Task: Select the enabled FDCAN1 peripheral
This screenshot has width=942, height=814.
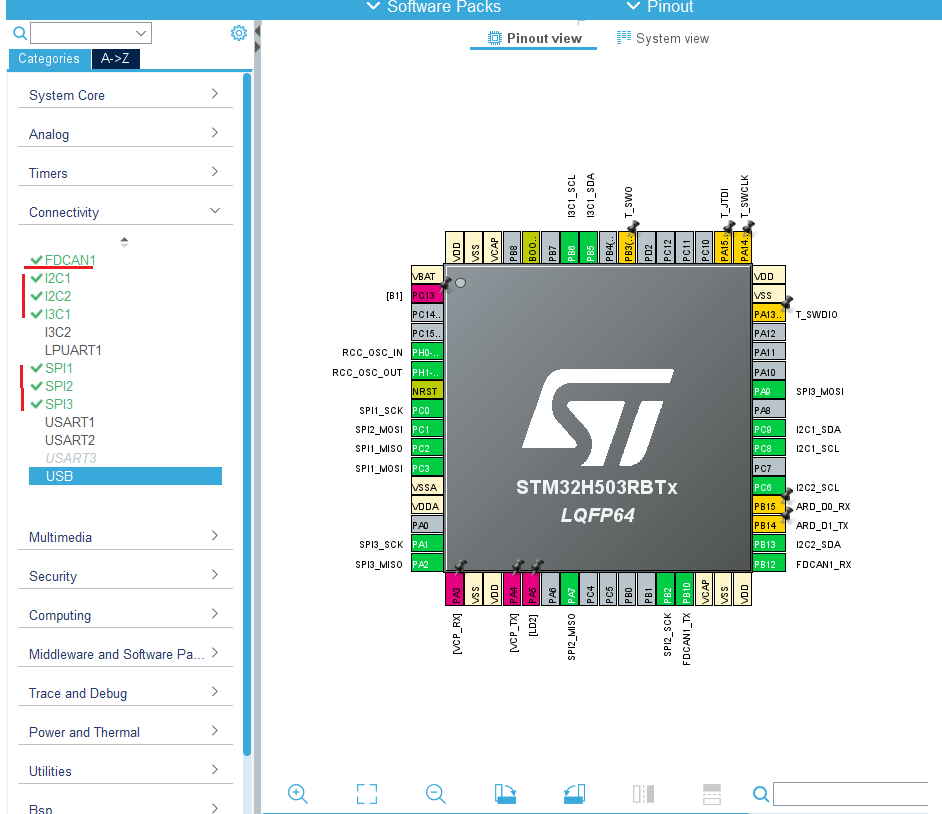Action: coord(63,260)
